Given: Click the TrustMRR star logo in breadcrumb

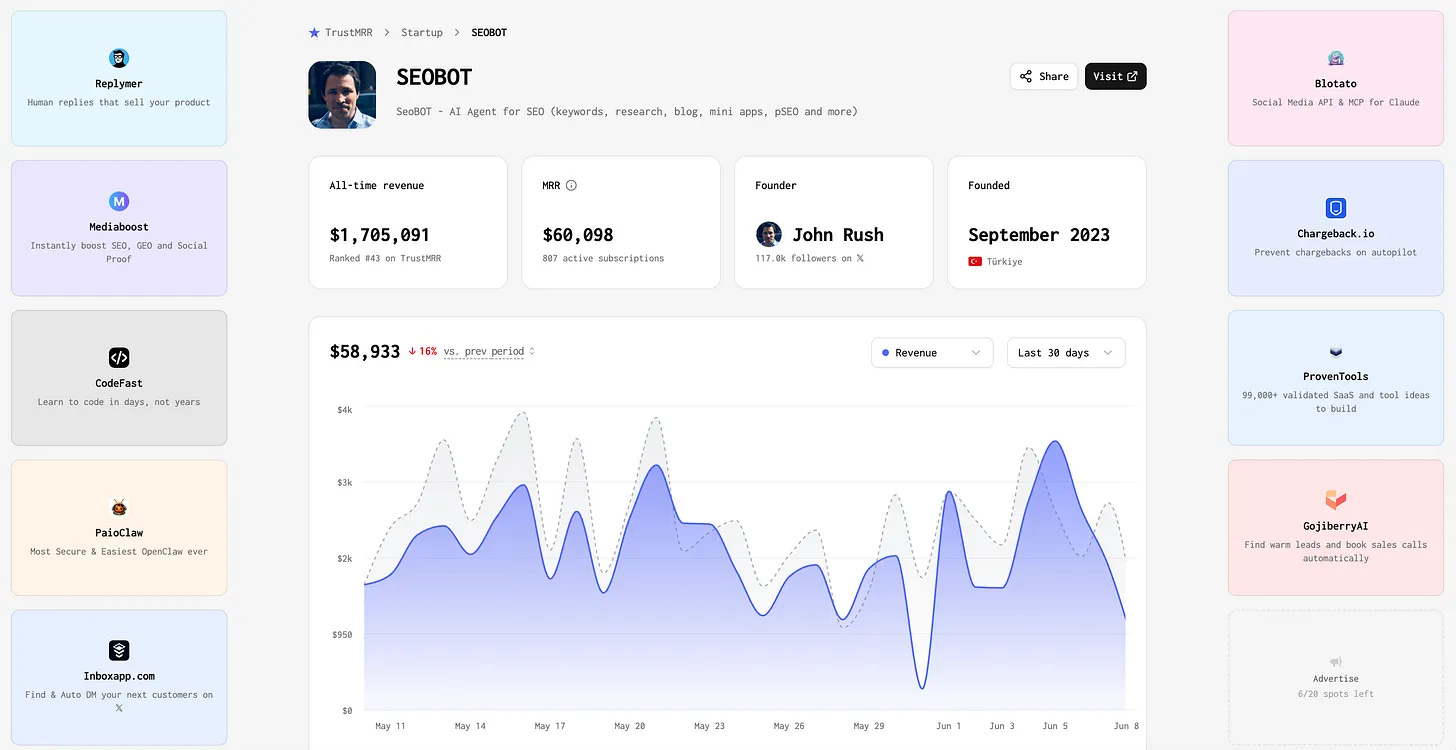Looking at the screenshot, I should (314, 33).
